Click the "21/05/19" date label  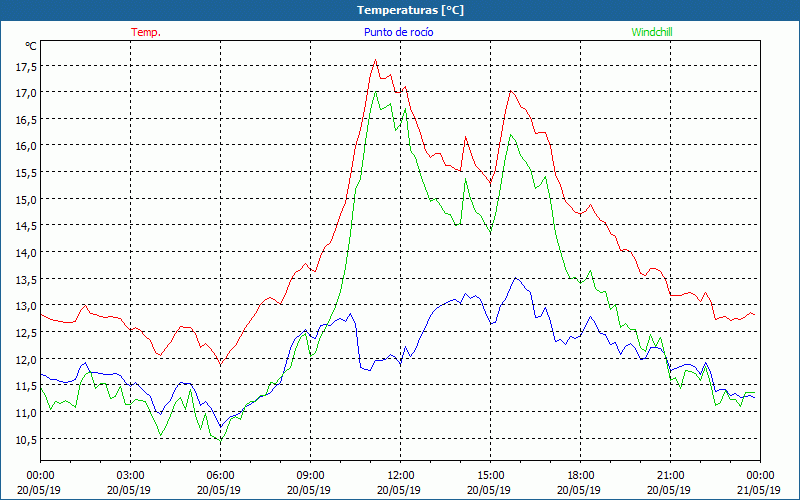click(759, 490)
